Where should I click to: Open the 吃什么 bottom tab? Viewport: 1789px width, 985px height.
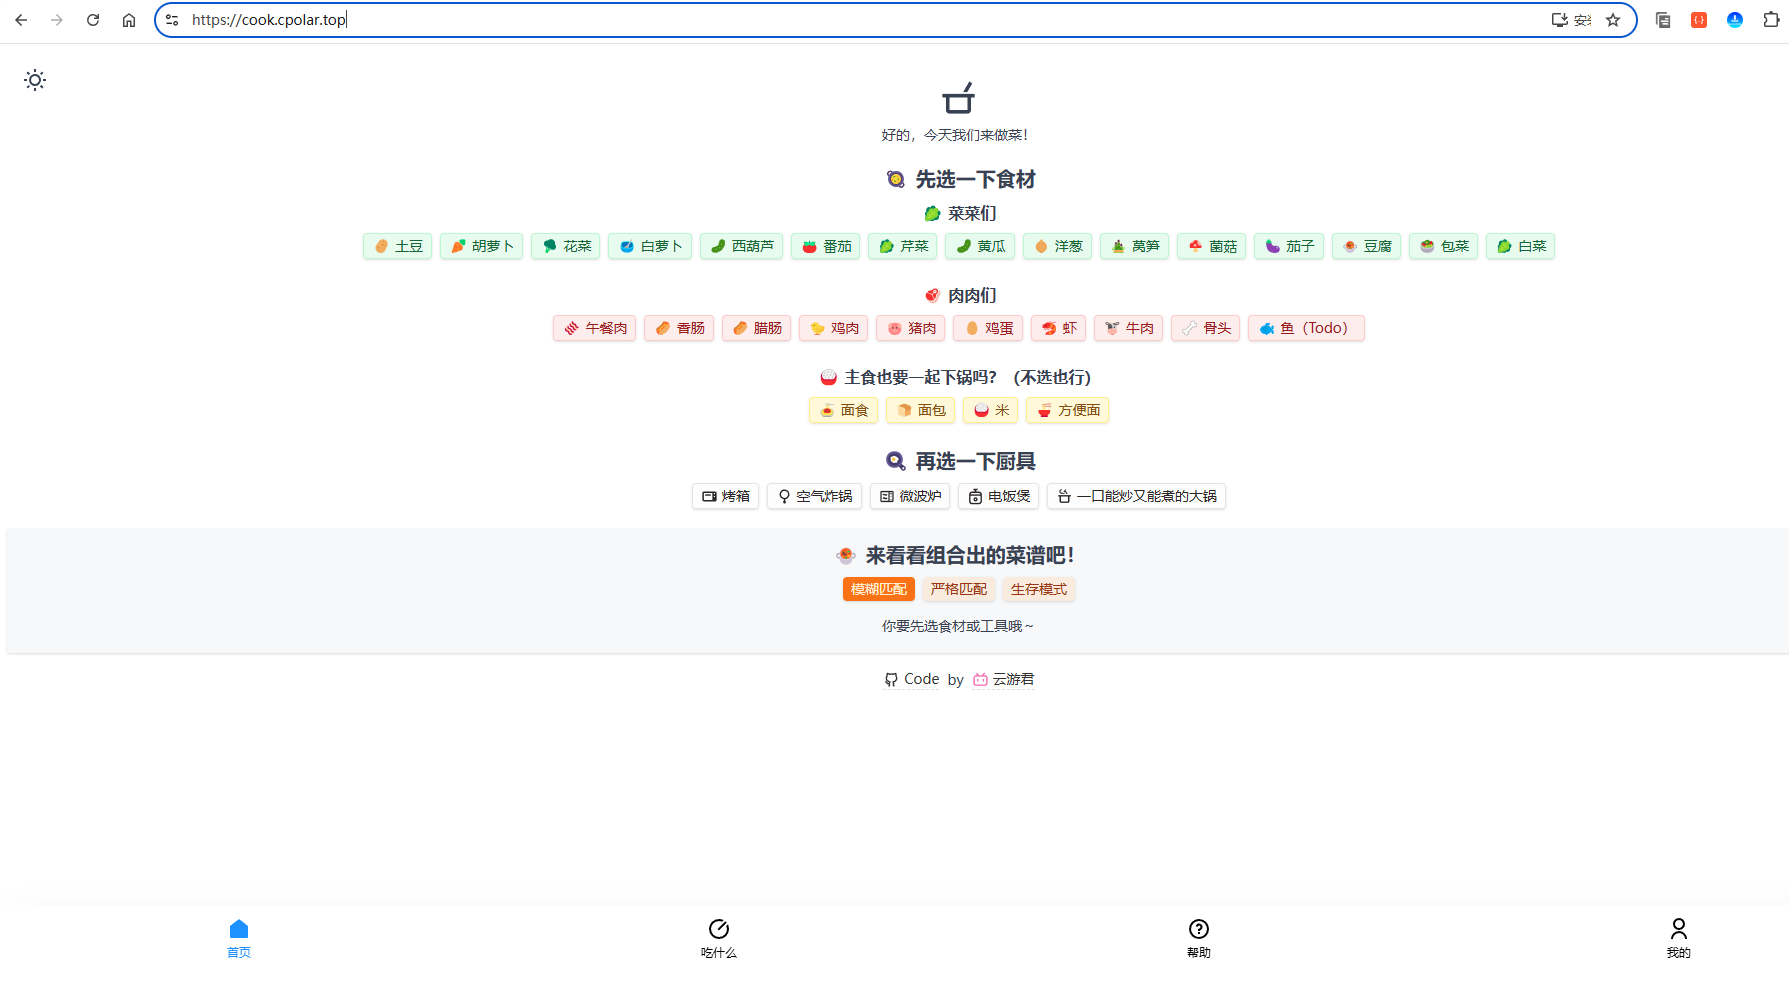coord(718,938)
